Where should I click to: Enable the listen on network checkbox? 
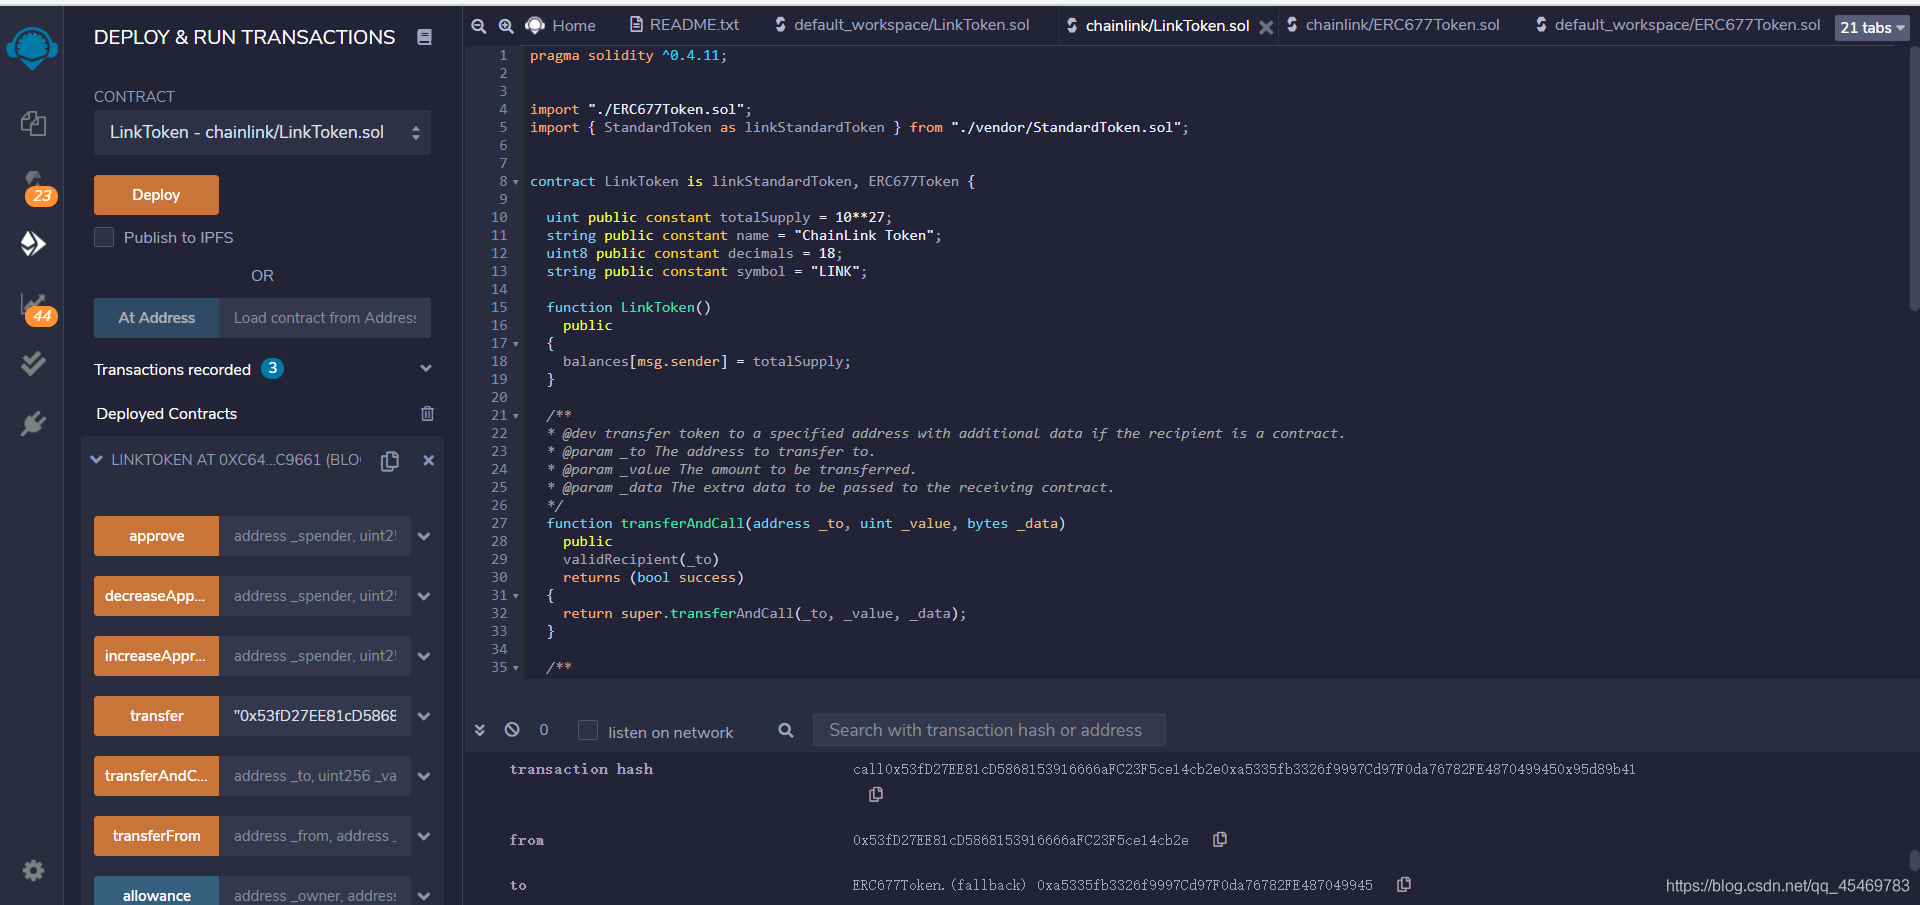coord(588,731)
